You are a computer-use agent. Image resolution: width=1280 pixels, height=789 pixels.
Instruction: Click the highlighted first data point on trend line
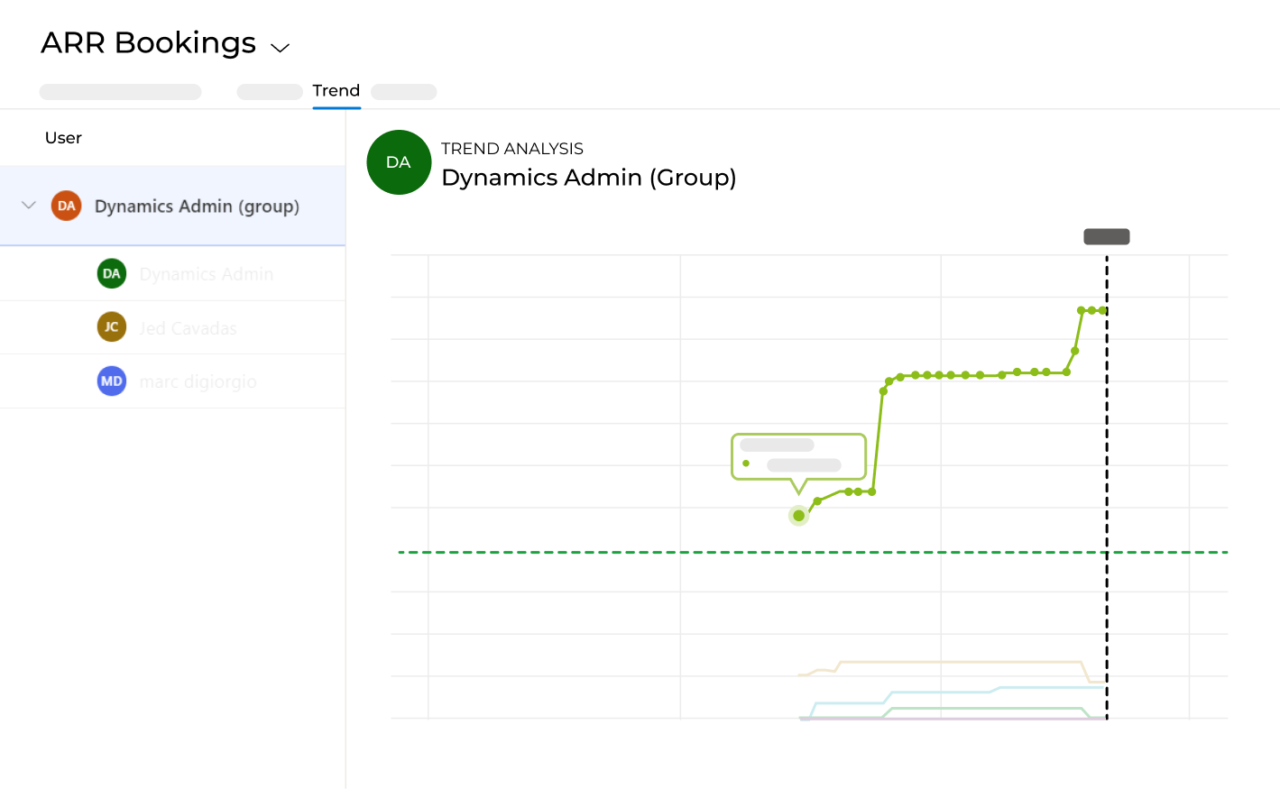coord(798,516)
